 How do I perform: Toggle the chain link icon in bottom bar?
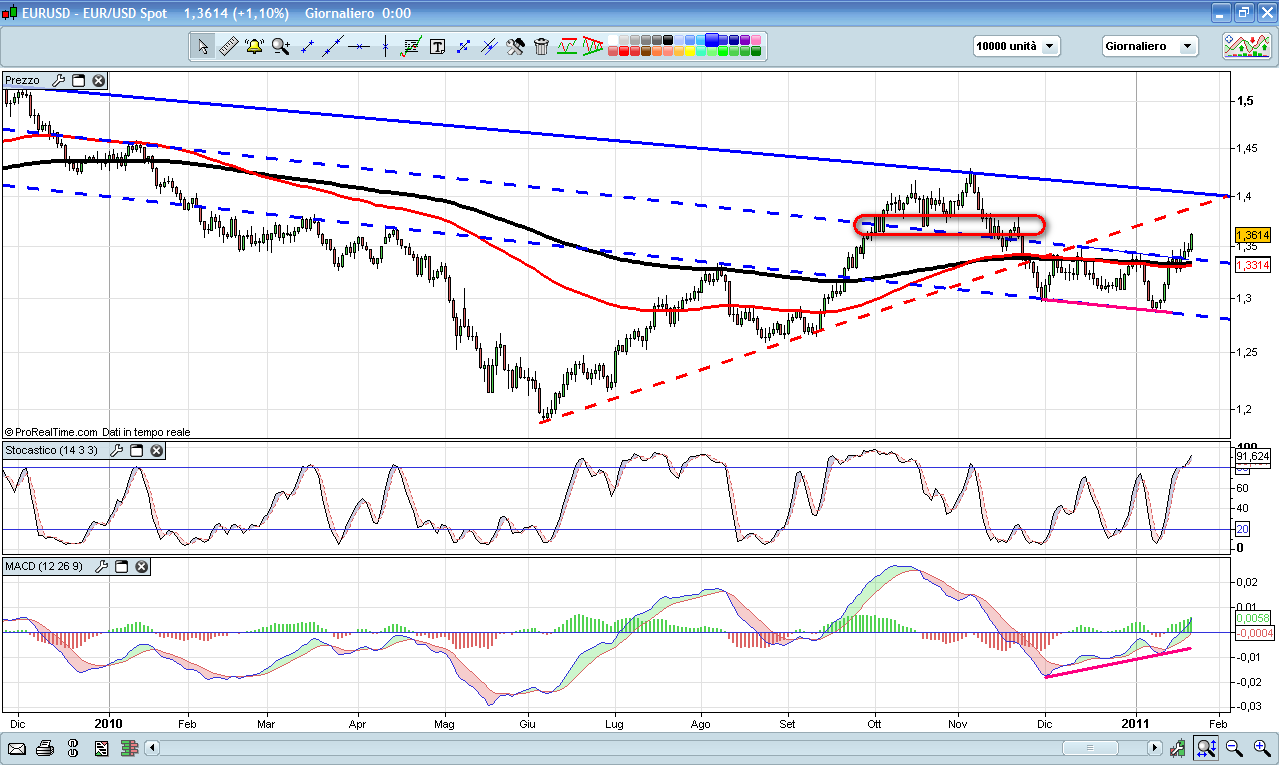[73, 748]
